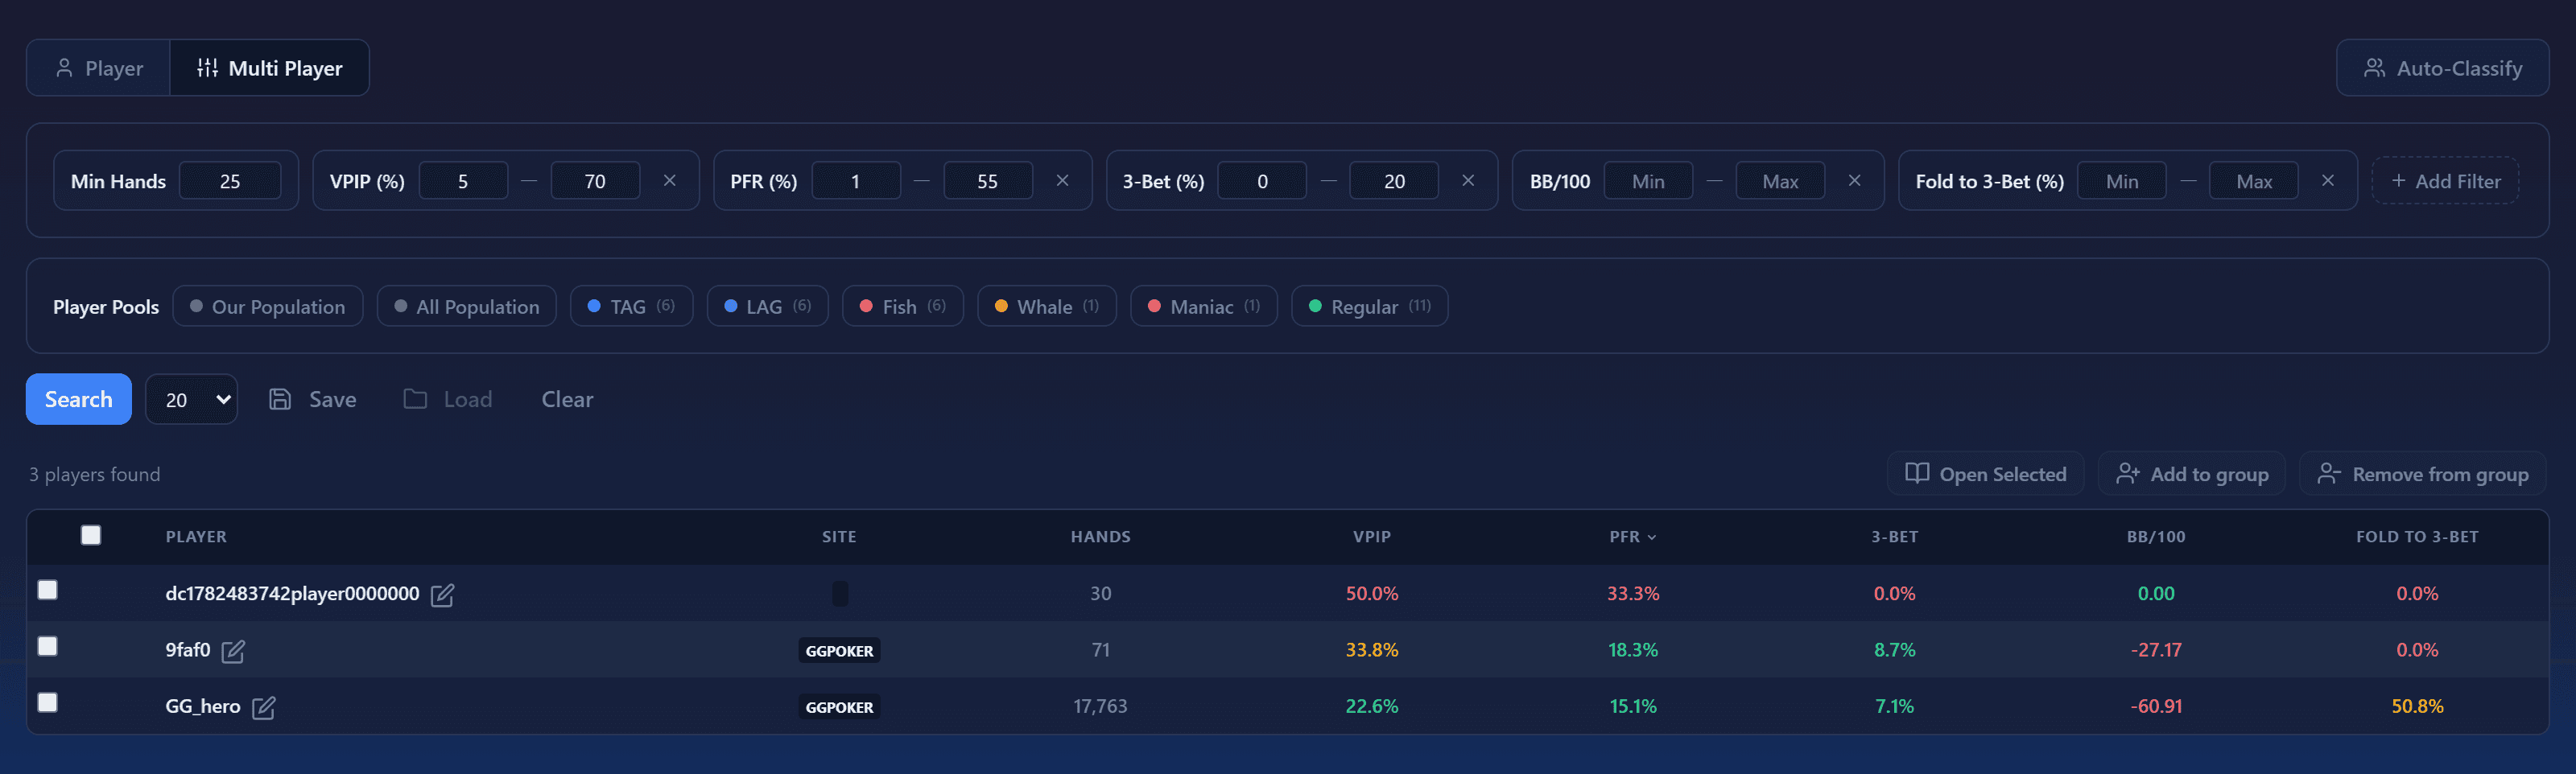Click the GGPOKER badge in GG_hero row
The height and width of the screenshot is (774, 2576).
pos(839,706)
